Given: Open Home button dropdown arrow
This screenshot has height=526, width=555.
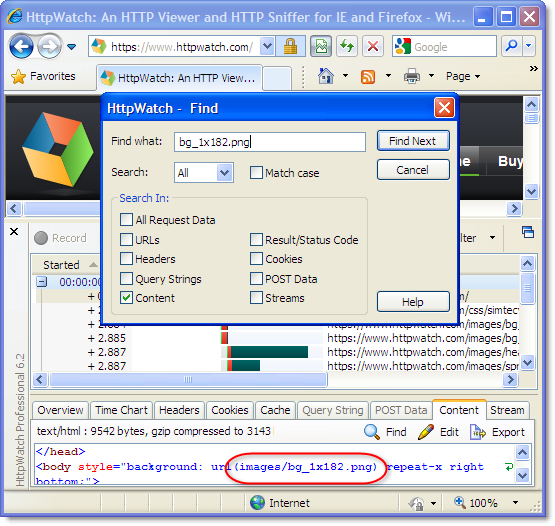Looking at the screenshot, I should coord(345,75).
